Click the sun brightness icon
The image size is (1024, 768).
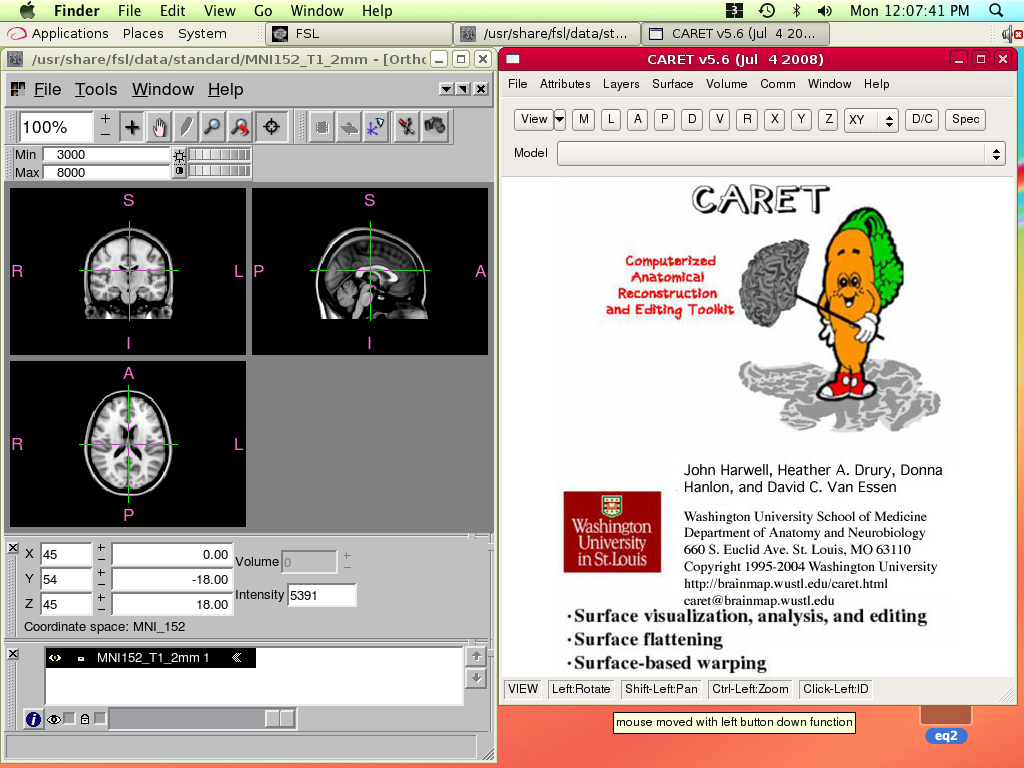click(179, 155)
